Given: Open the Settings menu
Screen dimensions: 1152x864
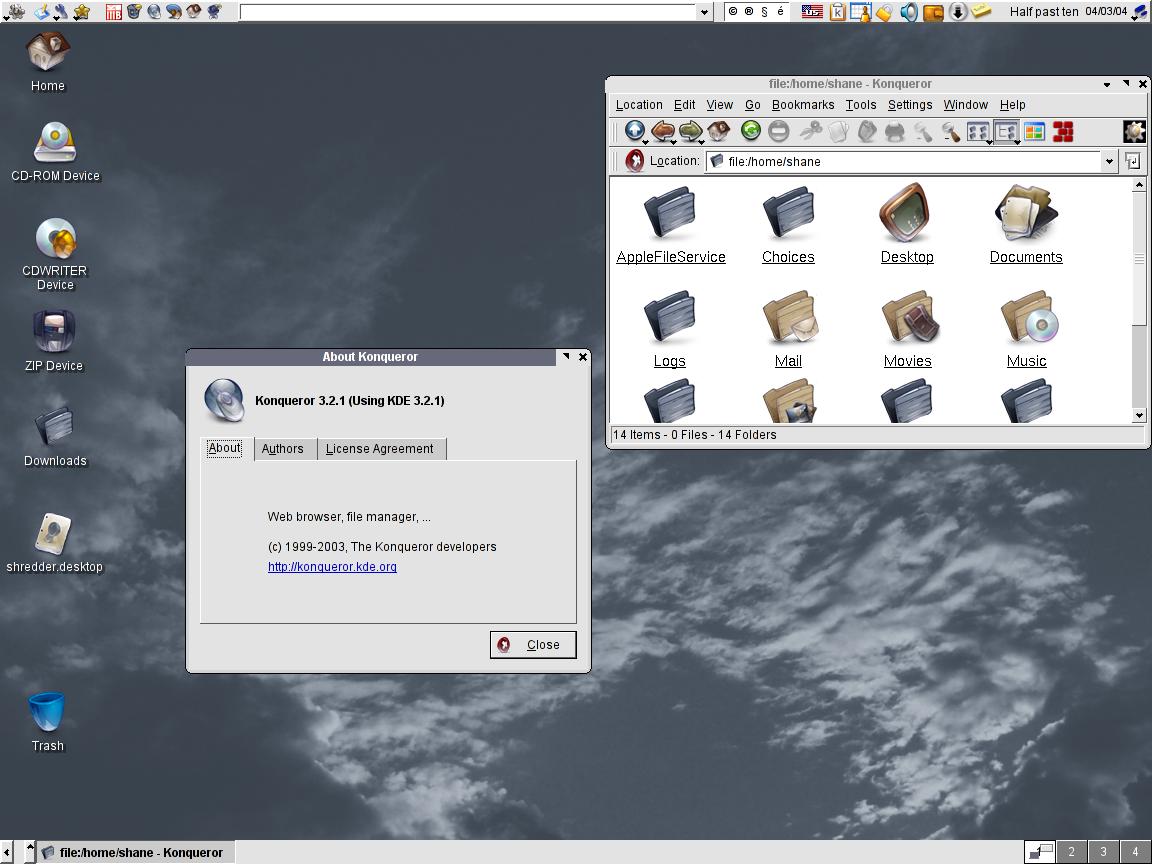Looking at the screenshot, I should 910,104.
